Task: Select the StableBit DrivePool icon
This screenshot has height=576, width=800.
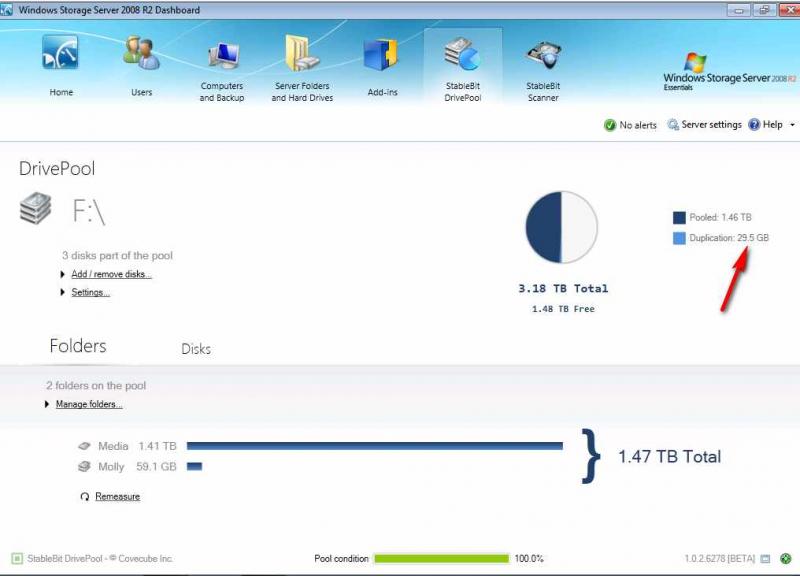Action: click(x=462, y=54)
